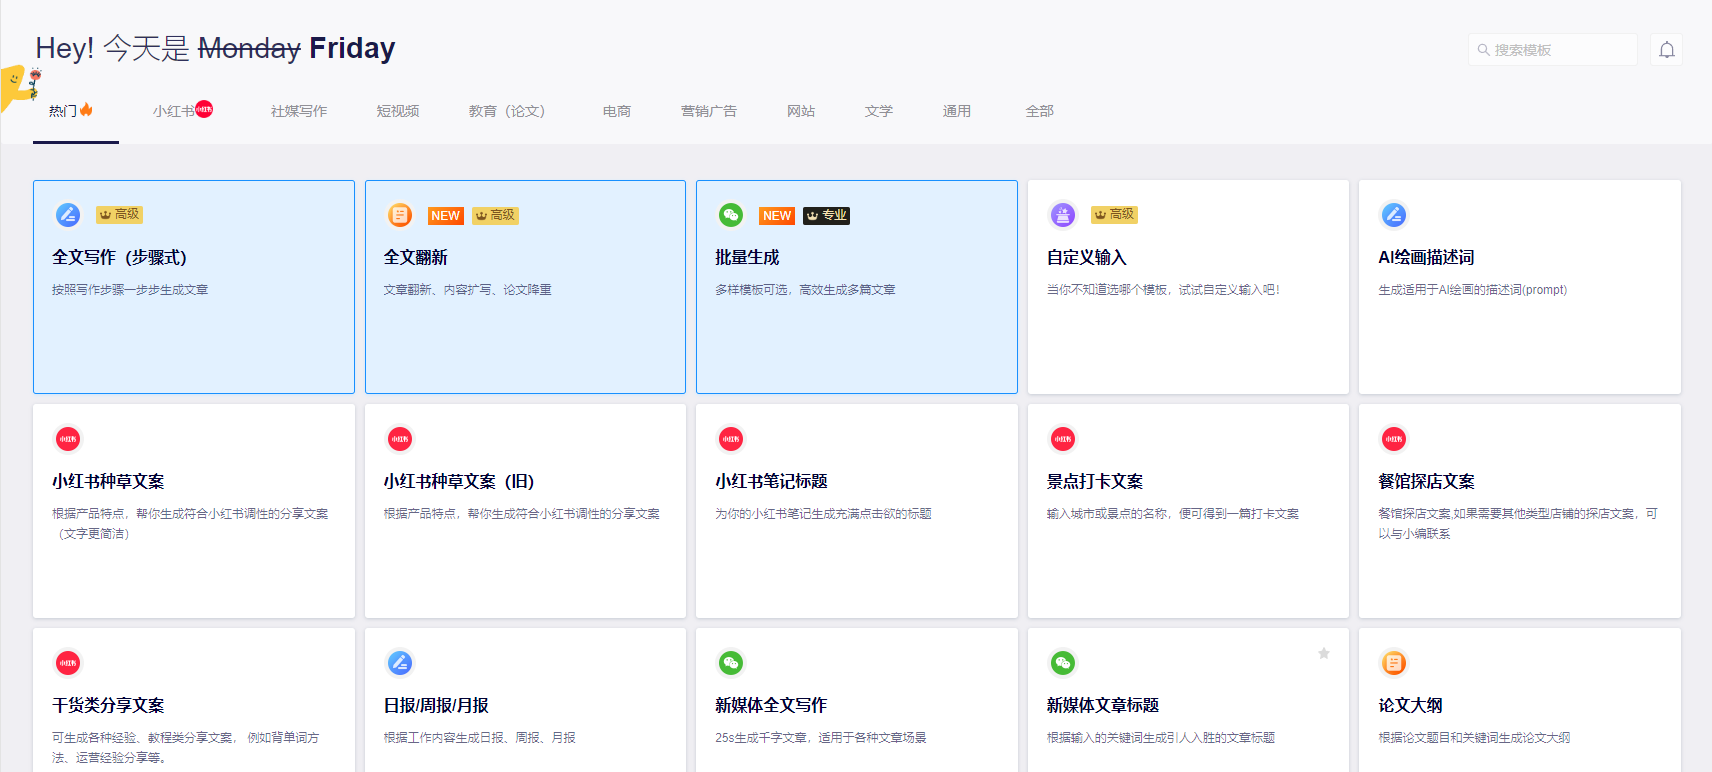1712x772 pixels.
Task: Favorite 新媒体文章标题 with the star icon
Action: coord(1324,653)
